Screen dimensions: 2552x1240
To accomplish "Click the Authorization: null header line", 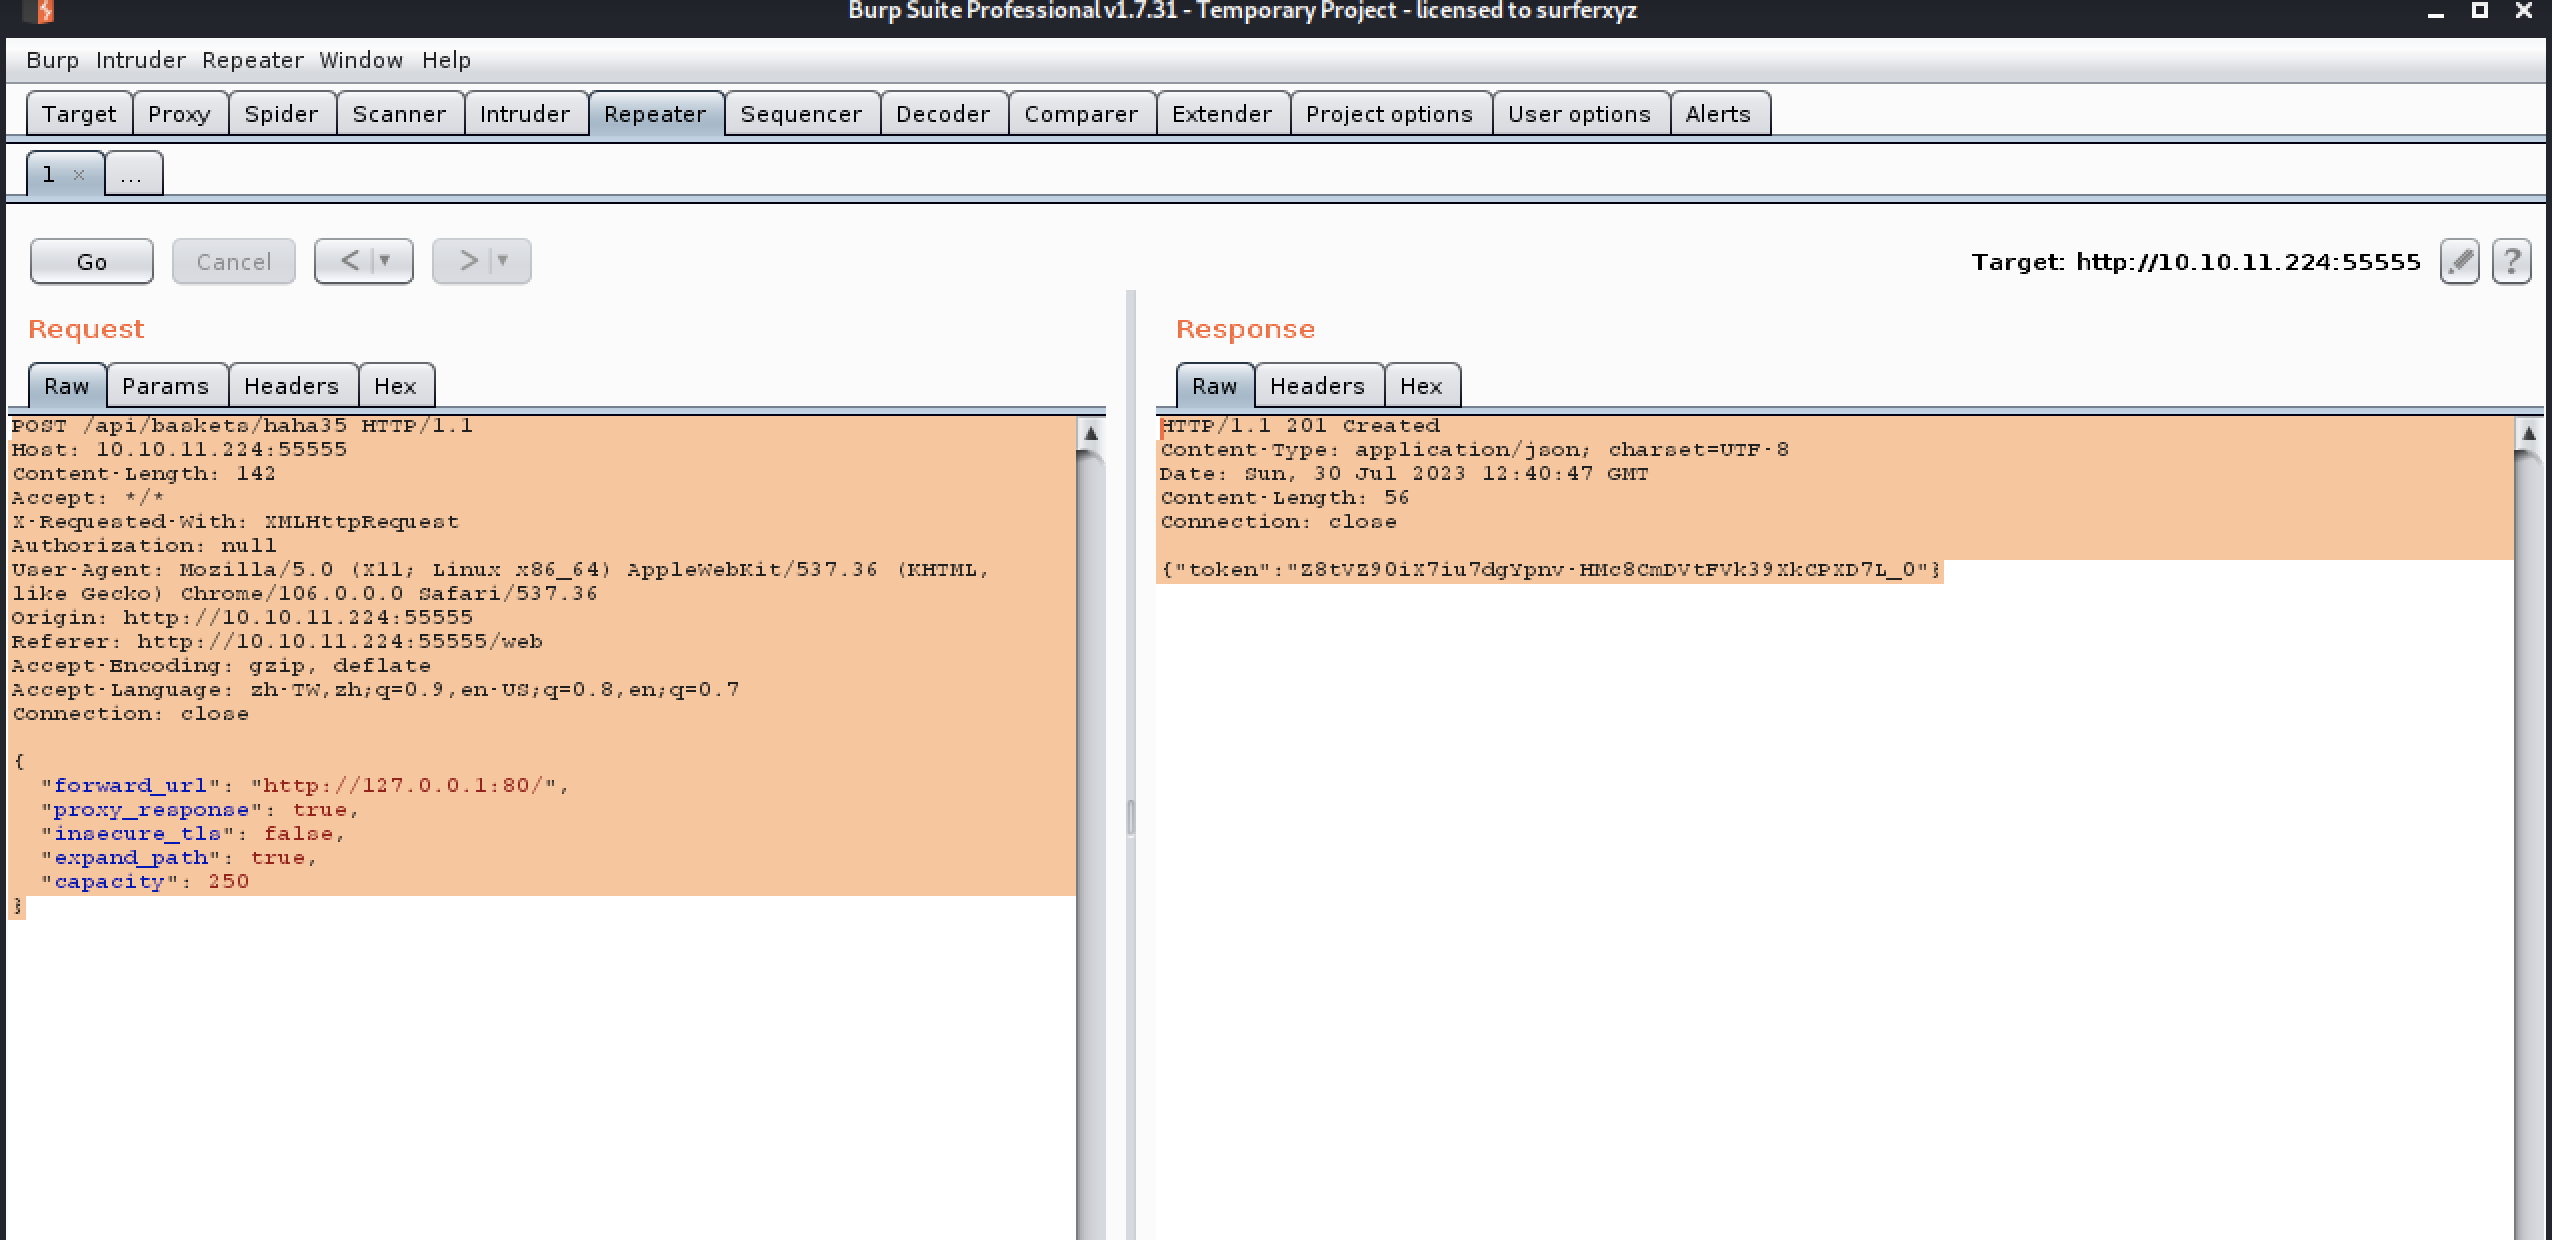I will click(x=144, y=545).
